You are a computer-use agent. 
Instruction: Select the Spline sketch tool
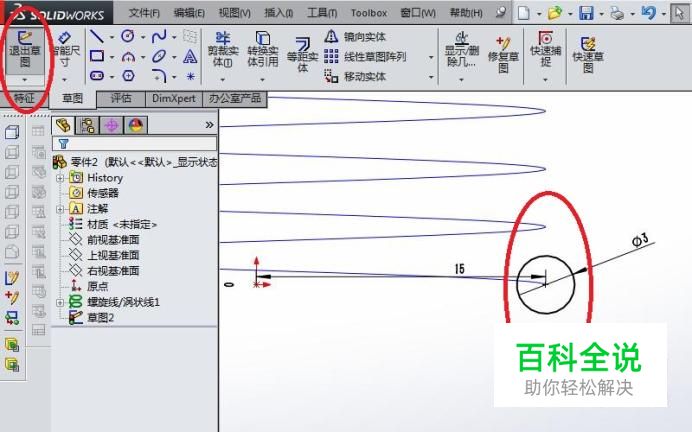point(159,37)
